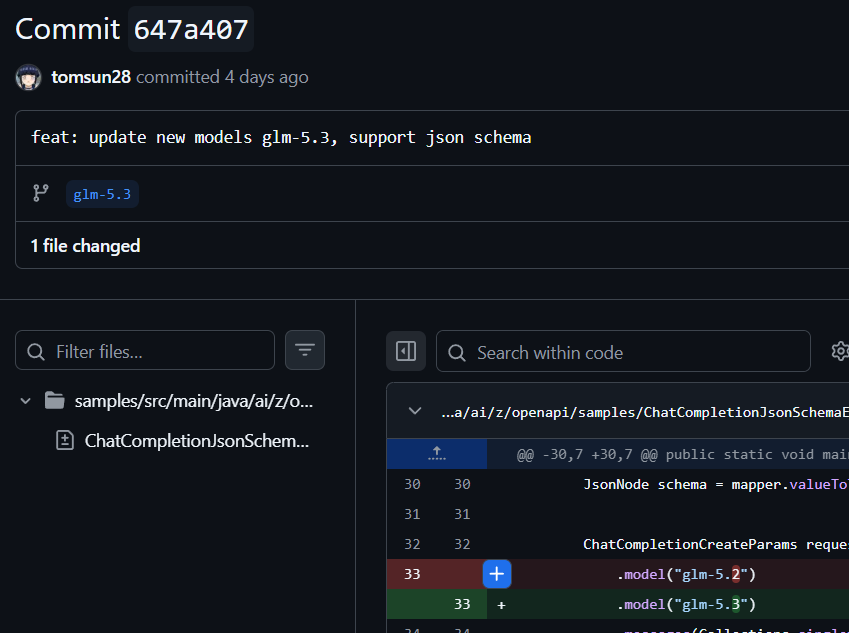Click the JsonNode schema code line 30
The height and width of the screenshot is (633, 849).
point(715,484)
